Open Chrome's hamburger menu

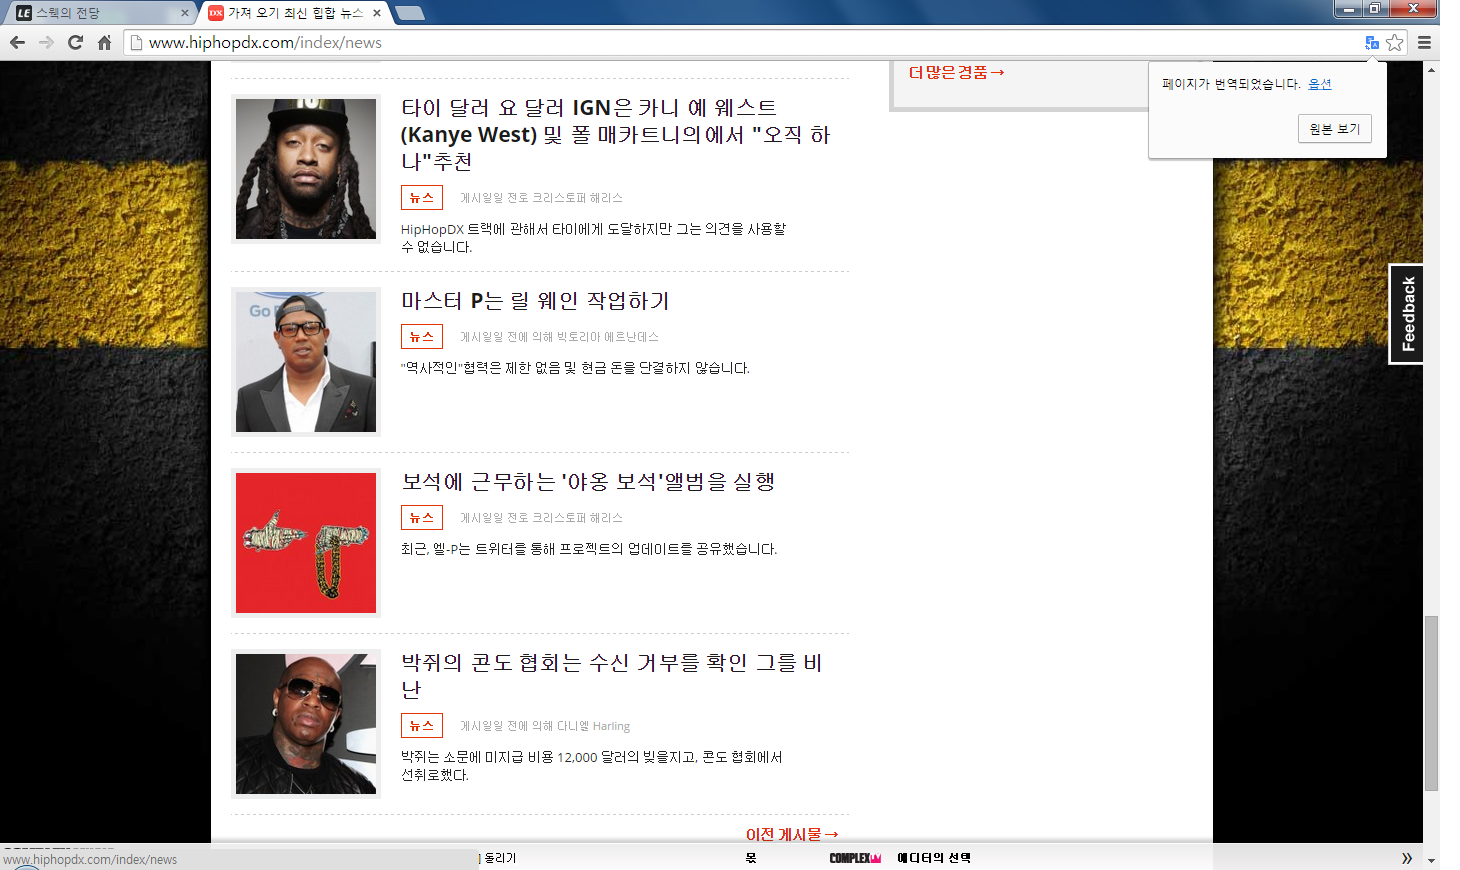[1424, 43]
